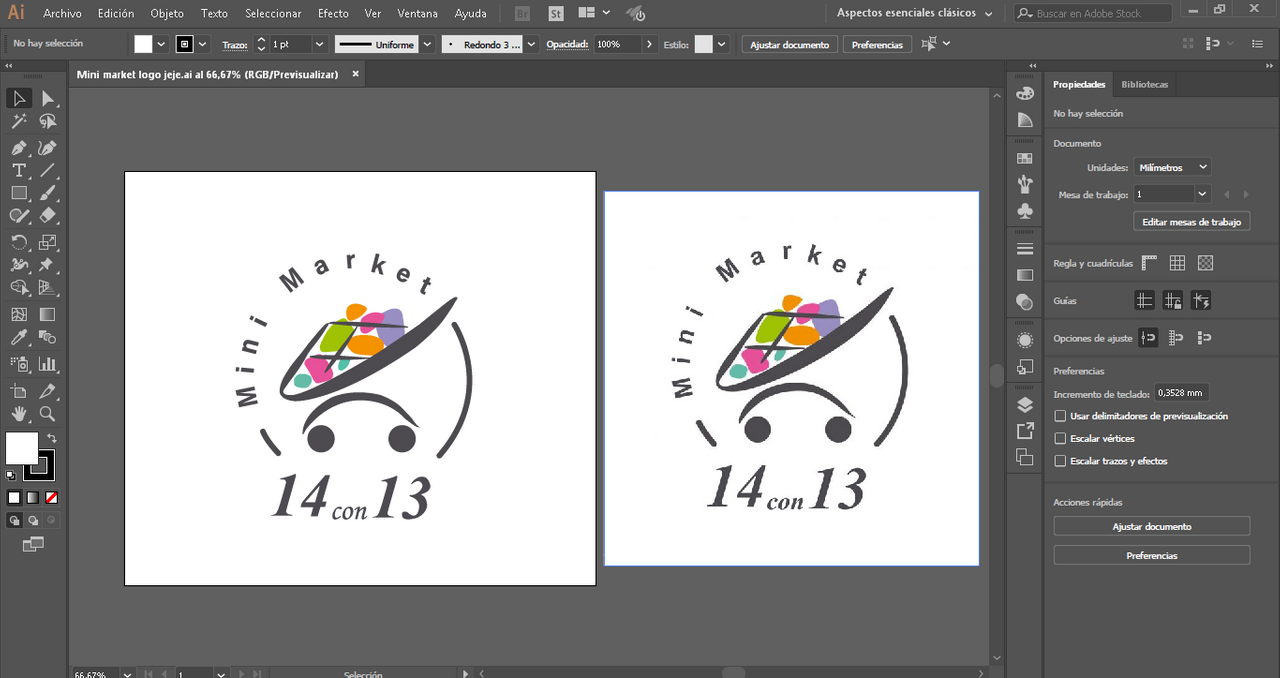This screenshot has height=678, width=1280.
Task: Expand the Mesa de trabajo dropdown
Action: tap(1202, 194)
